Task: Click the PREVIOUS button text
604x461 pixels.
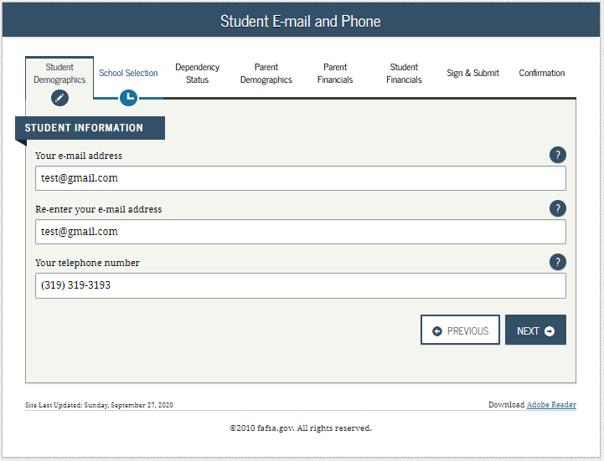Action: (468, 331)
